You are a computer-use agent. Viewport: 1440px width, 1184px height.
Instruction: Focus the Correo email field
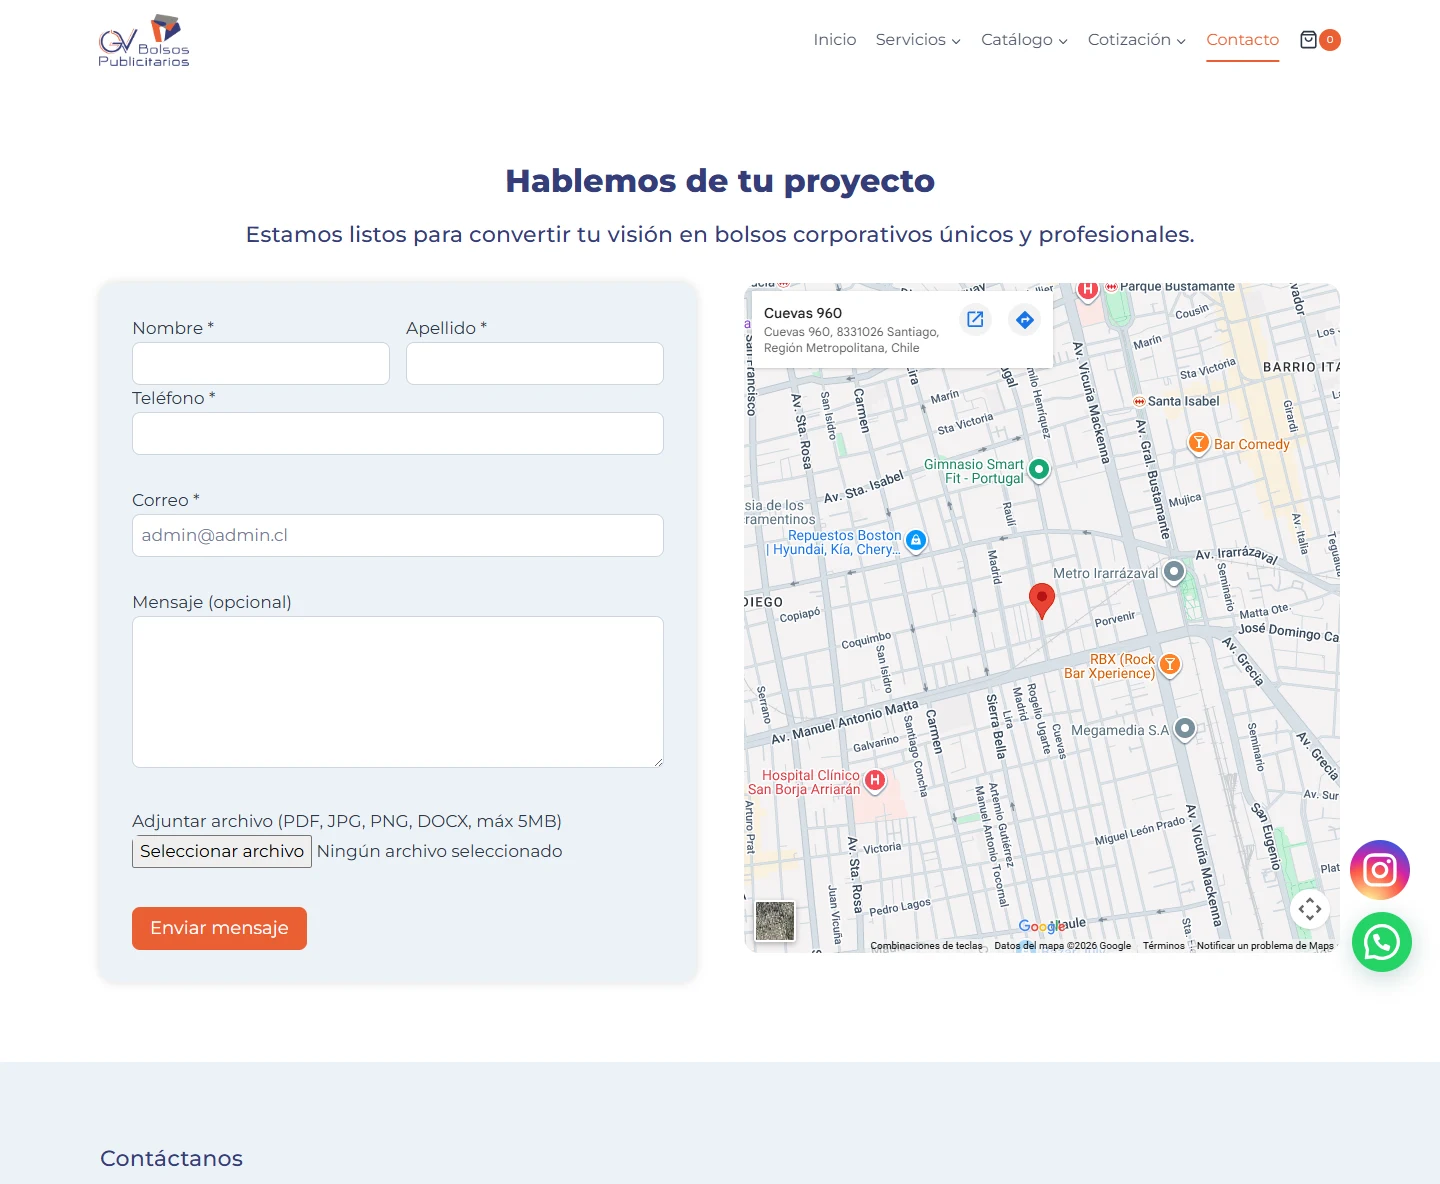click(x=398, y=536)
